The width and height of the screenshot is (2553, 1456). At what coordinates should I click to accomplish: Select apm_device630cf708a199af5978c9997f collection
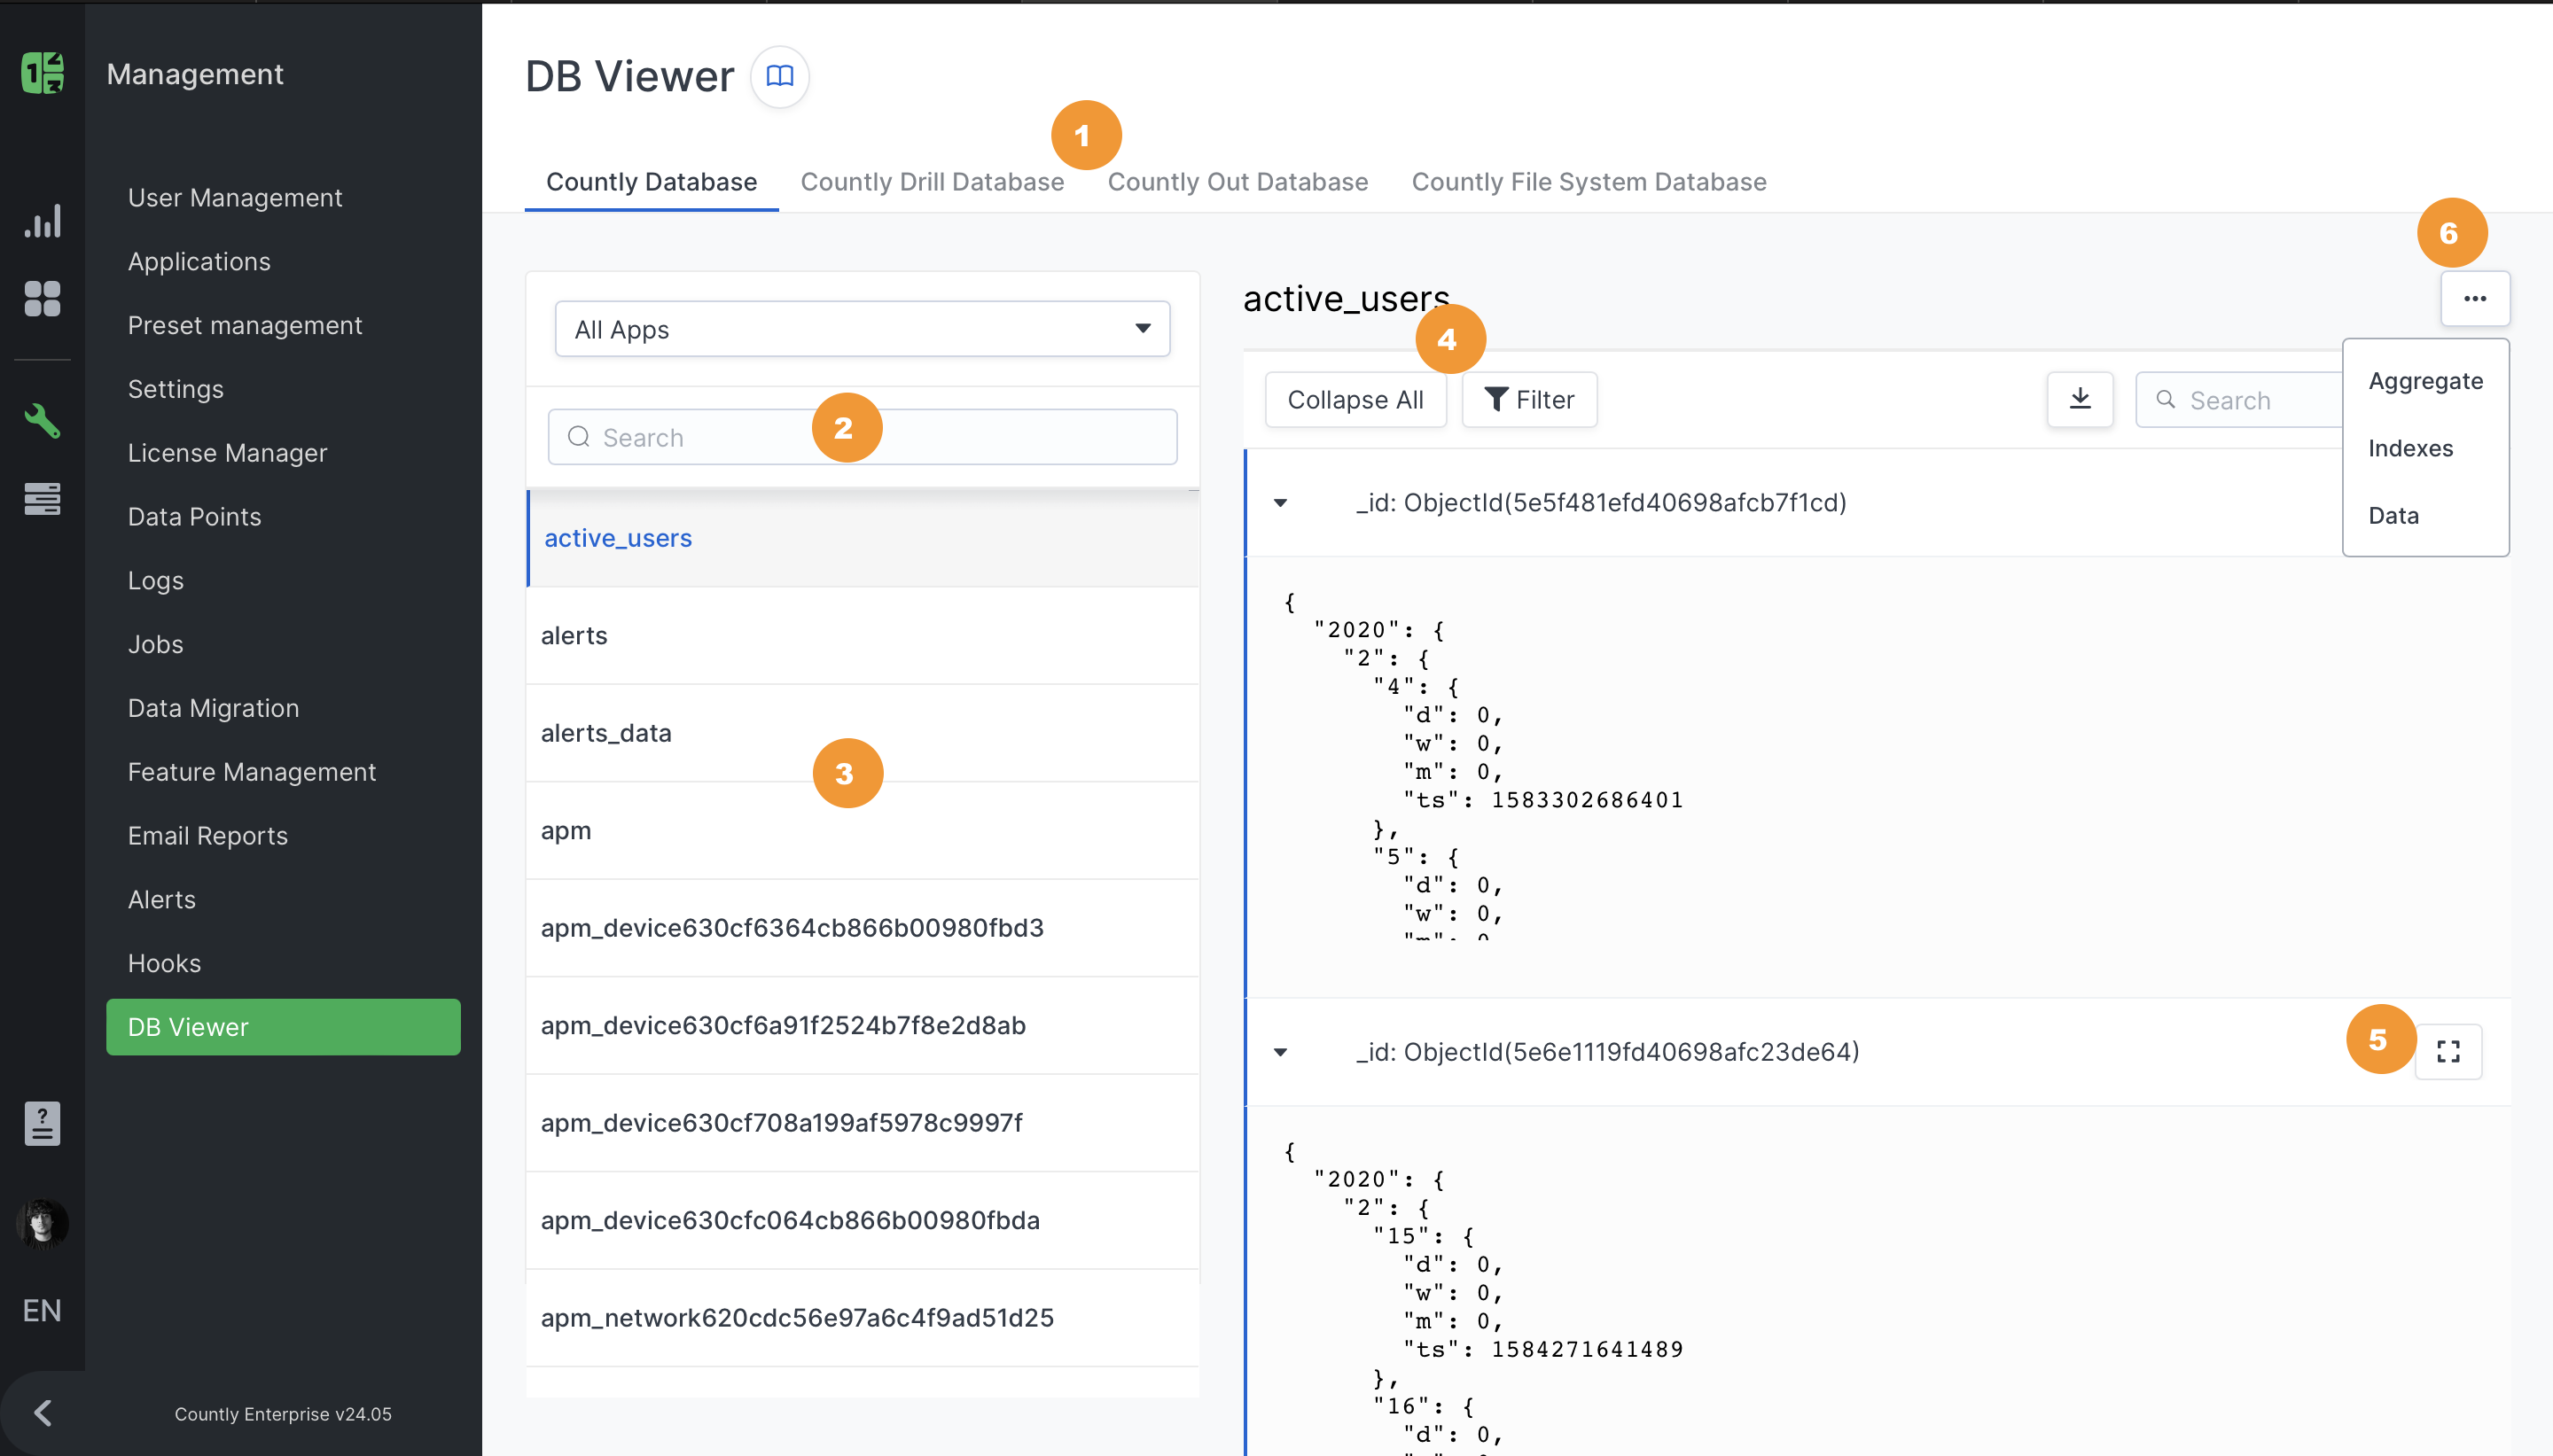tap(862, 1123)
